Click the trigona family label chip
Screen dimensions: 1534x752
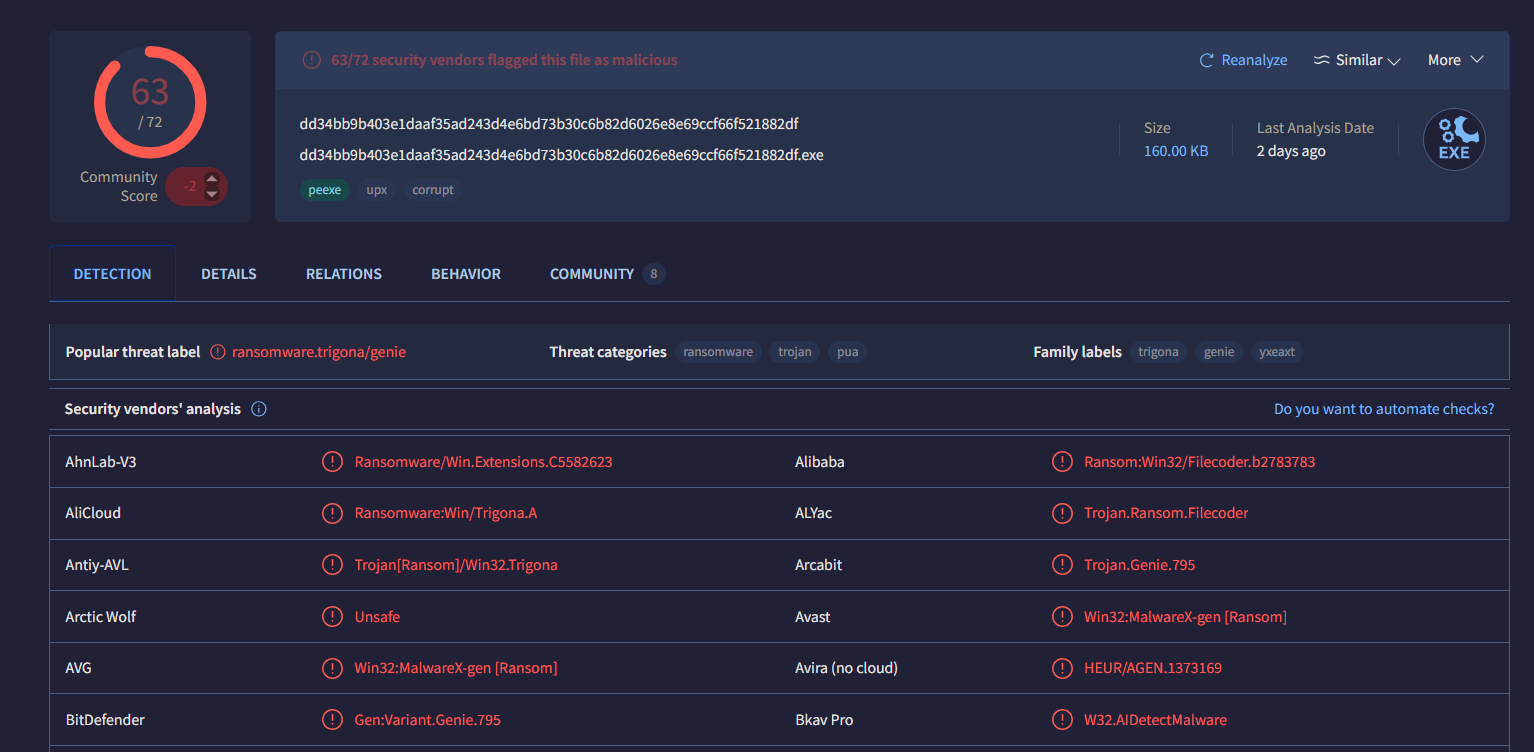[x=1158, y=352]
